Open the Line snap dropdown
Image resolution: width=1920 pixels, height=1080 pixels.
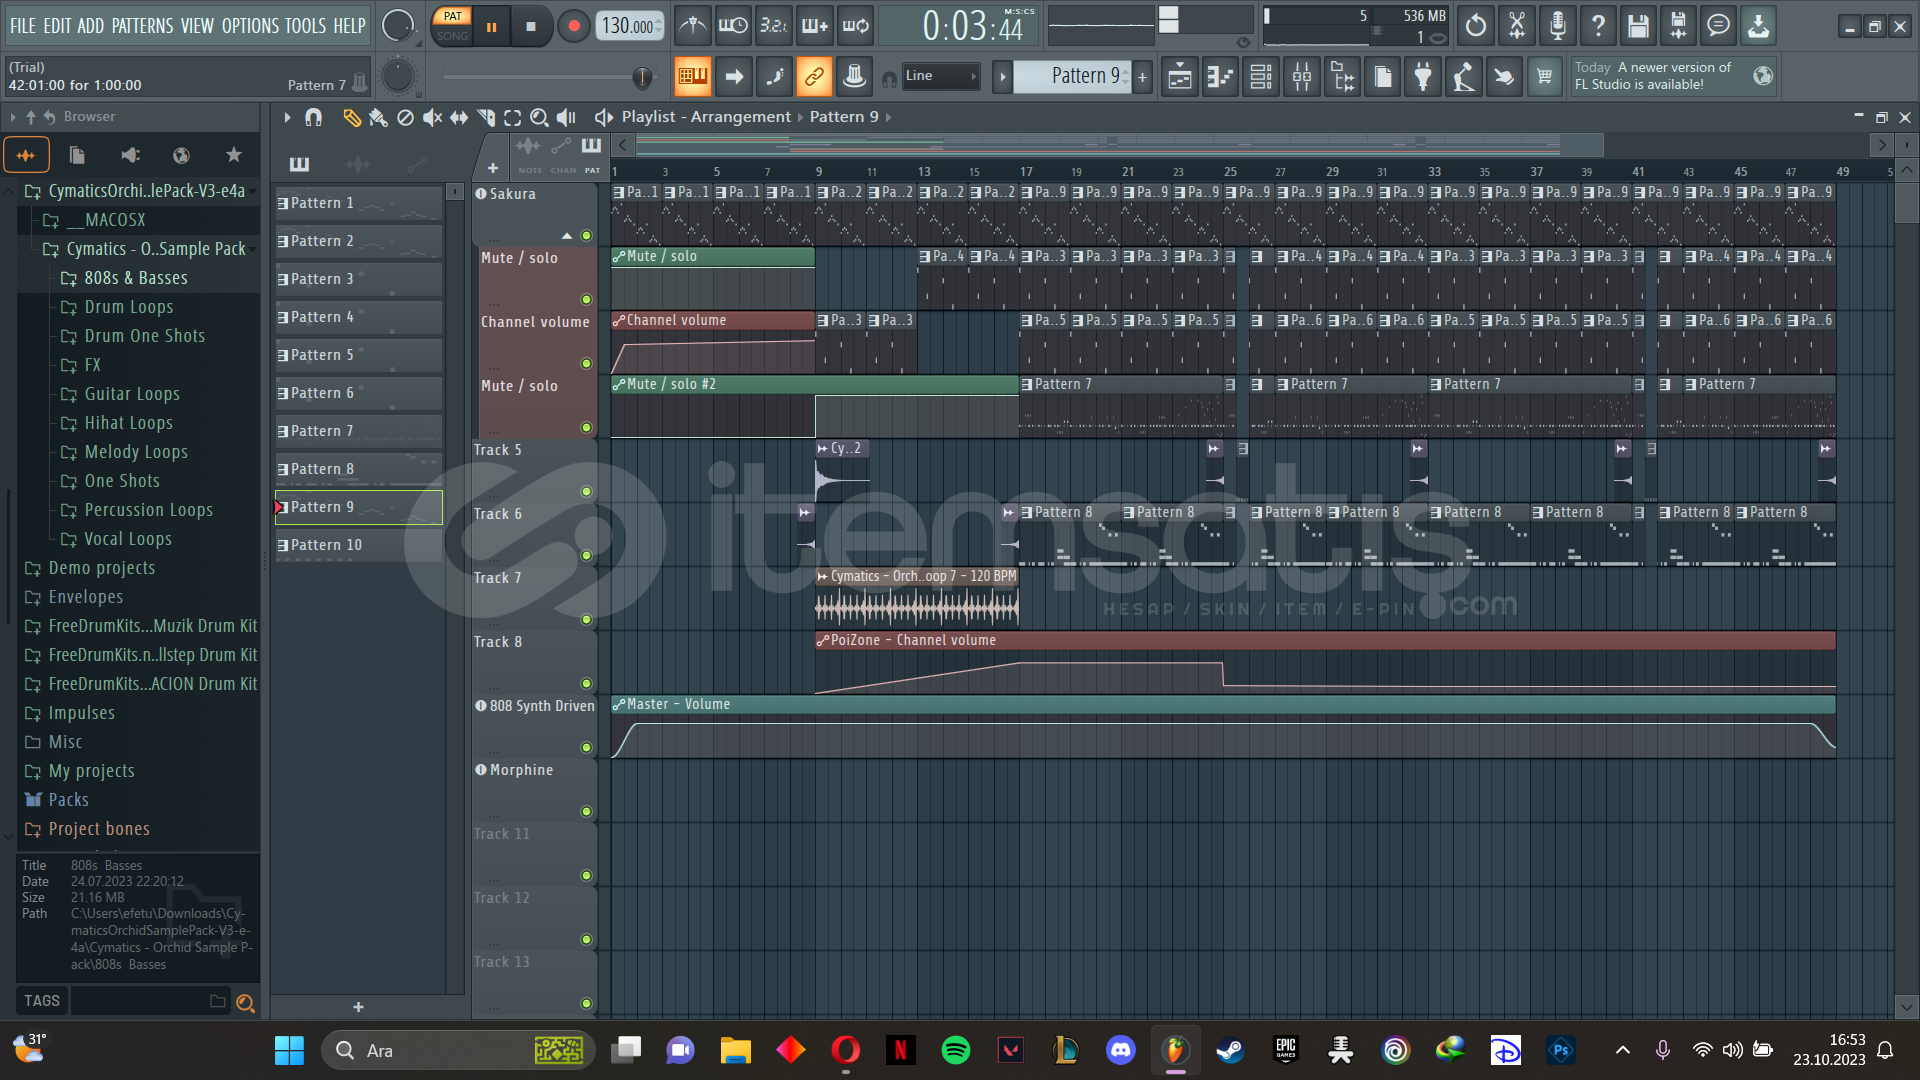940,76
